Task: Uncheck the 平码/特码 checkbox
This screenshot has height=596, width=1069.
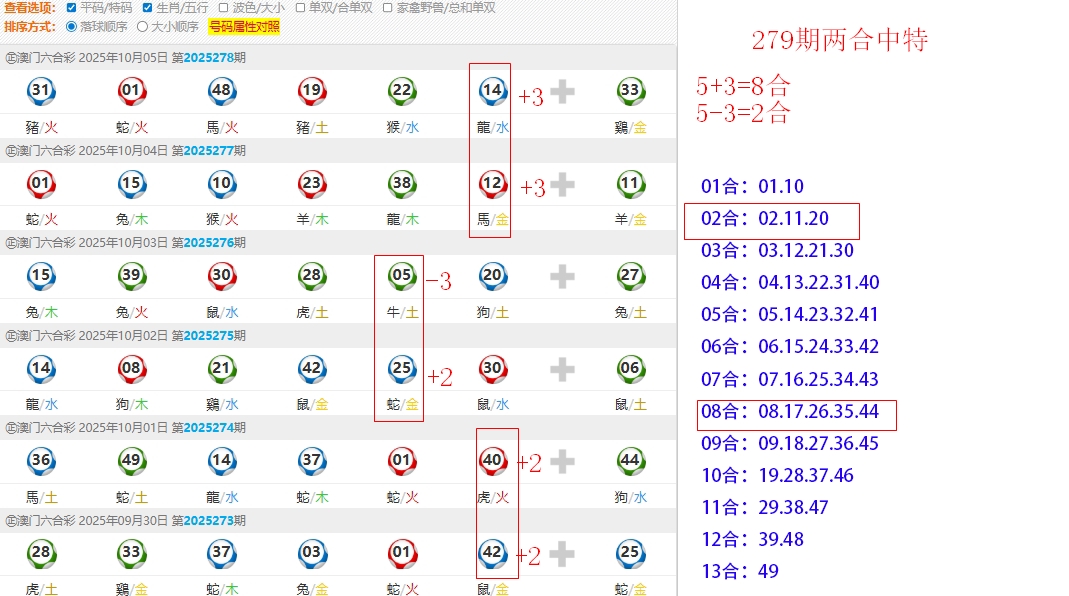Action: 70,8
